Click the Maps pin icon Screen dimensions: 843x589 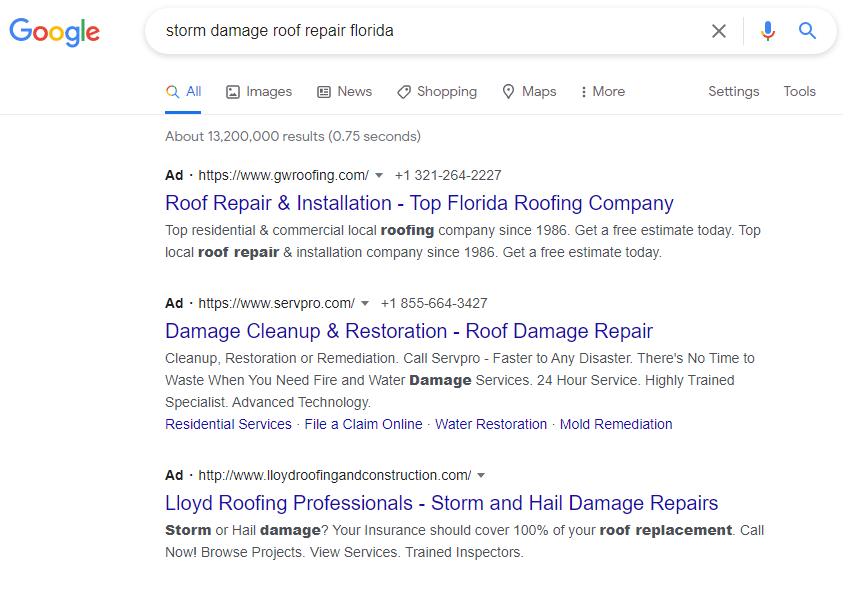510,91
